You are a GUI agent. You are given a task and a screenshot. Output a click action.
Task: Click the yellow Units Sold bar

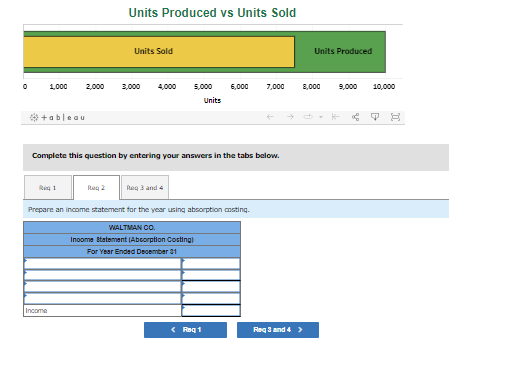(x=159, y=52)
